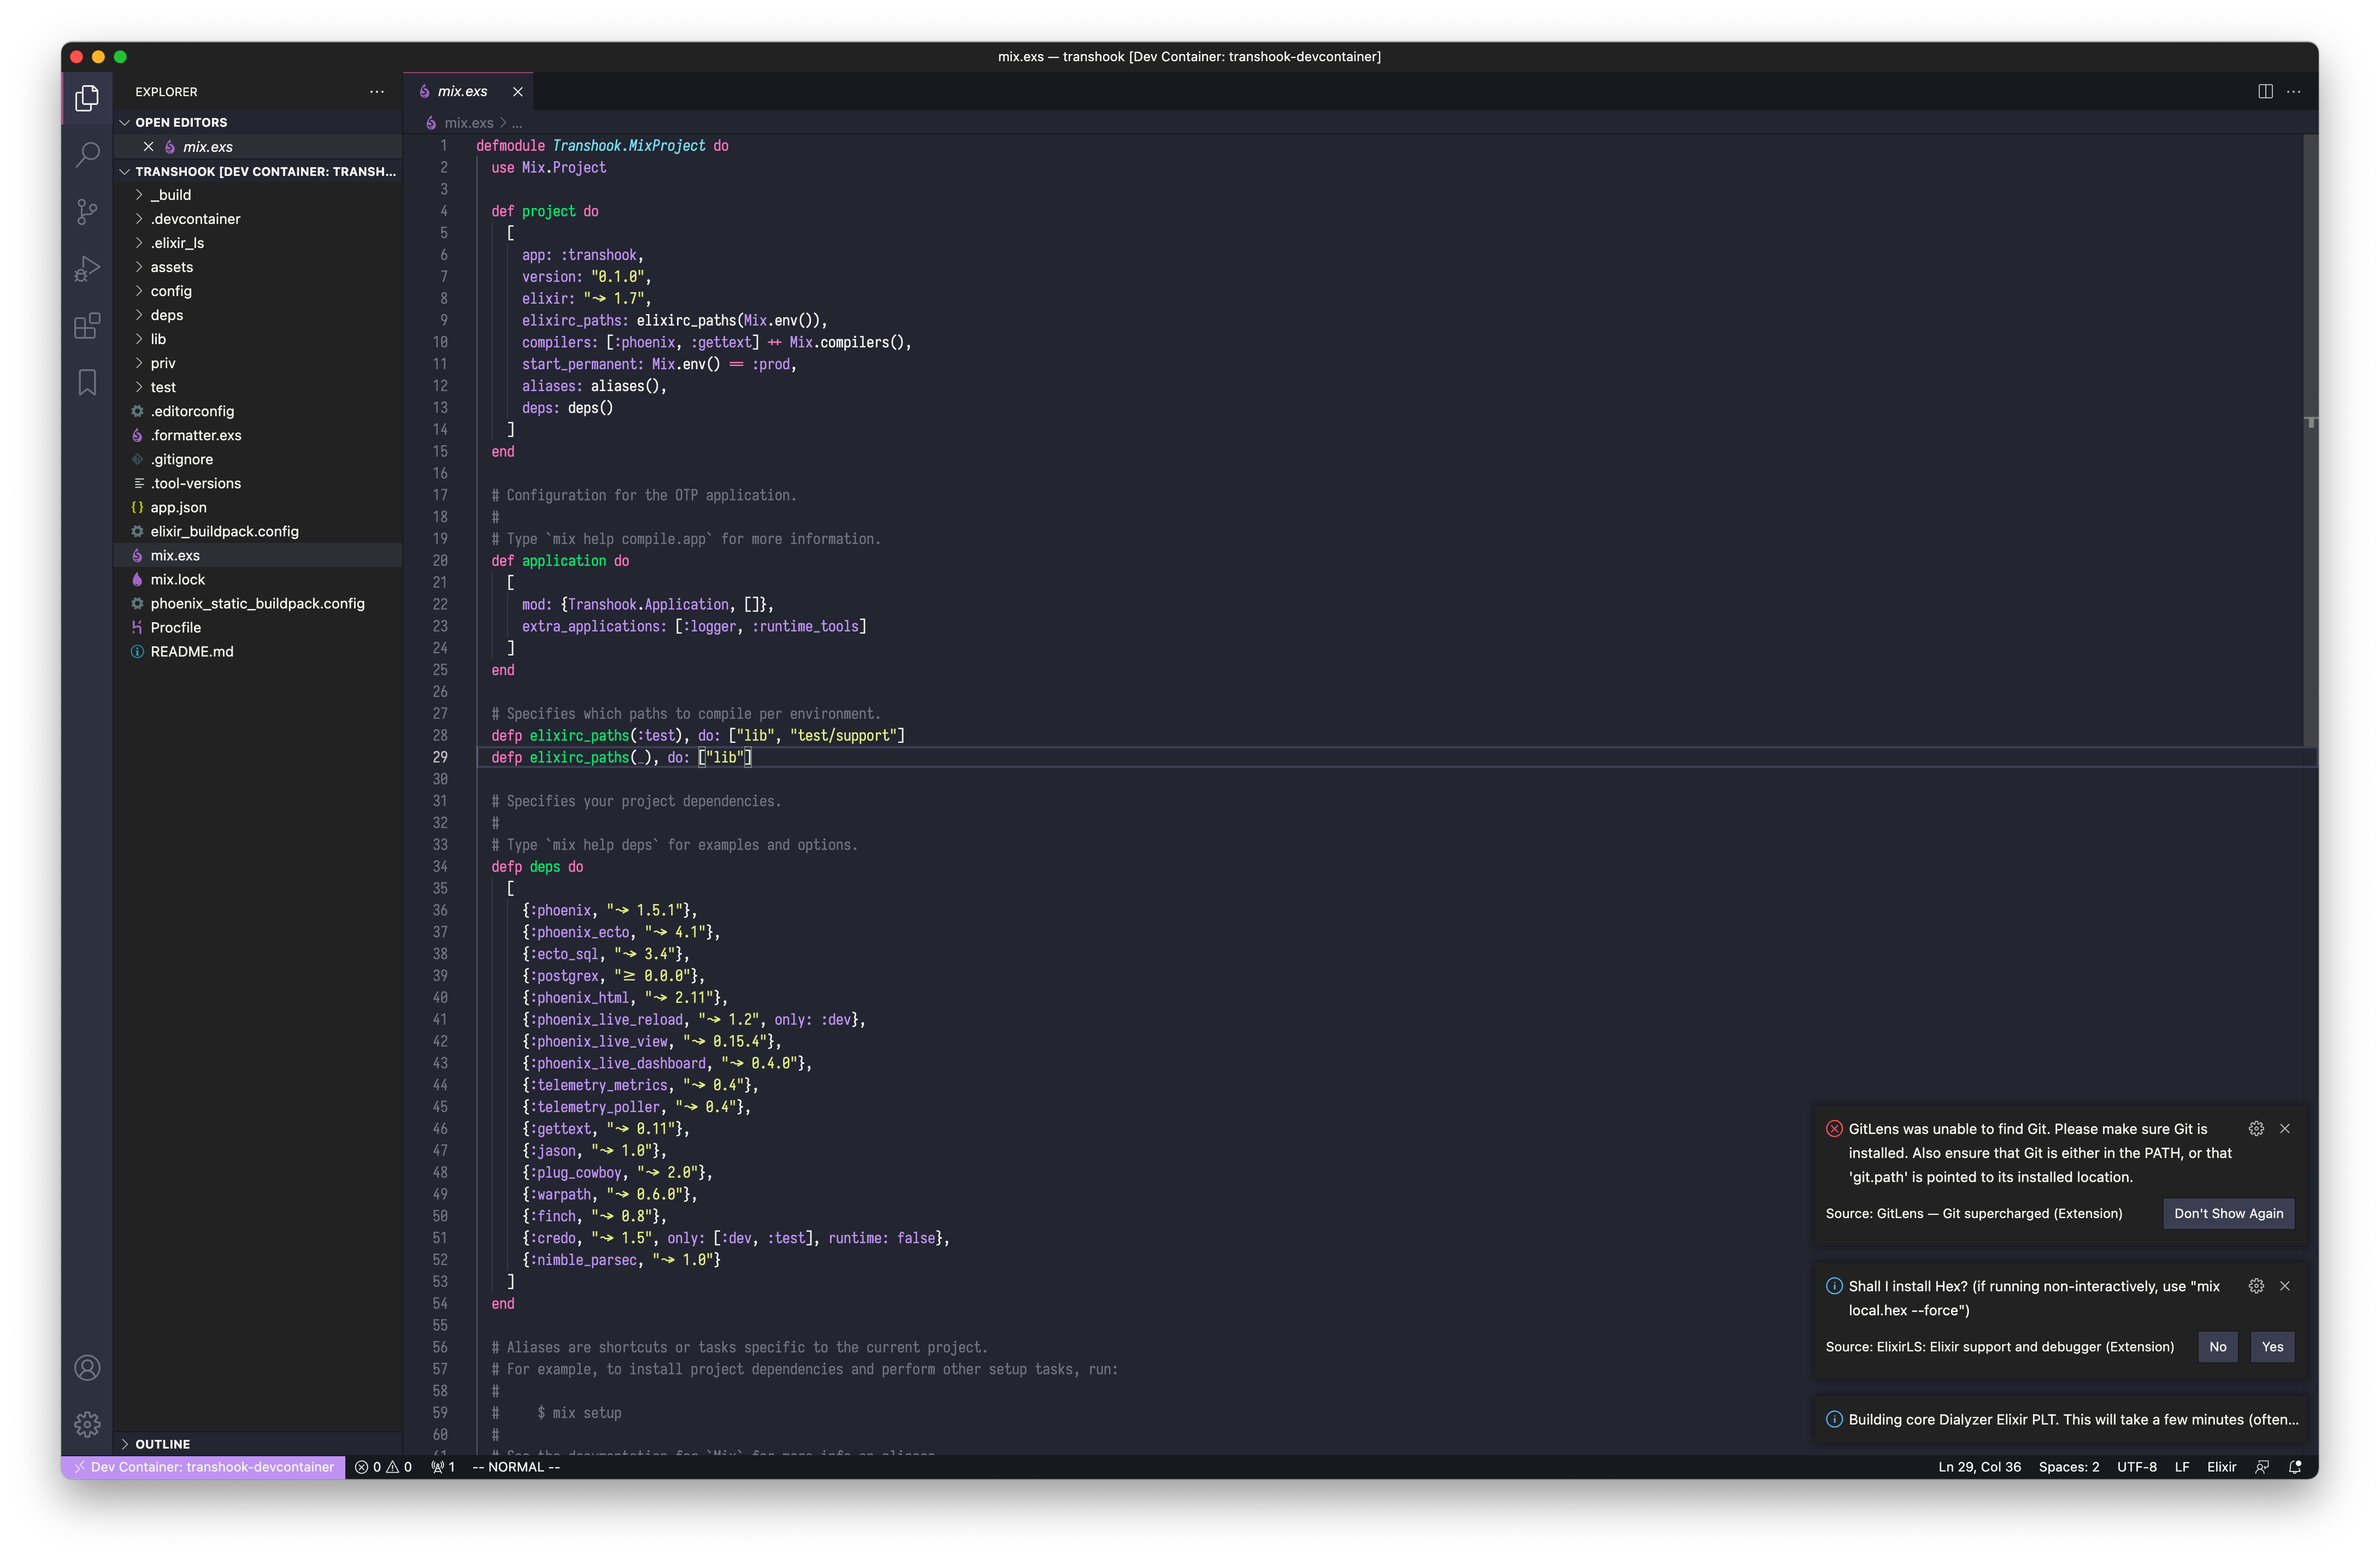Dismiss the GitLens Git error notification

(2285, 1128)
